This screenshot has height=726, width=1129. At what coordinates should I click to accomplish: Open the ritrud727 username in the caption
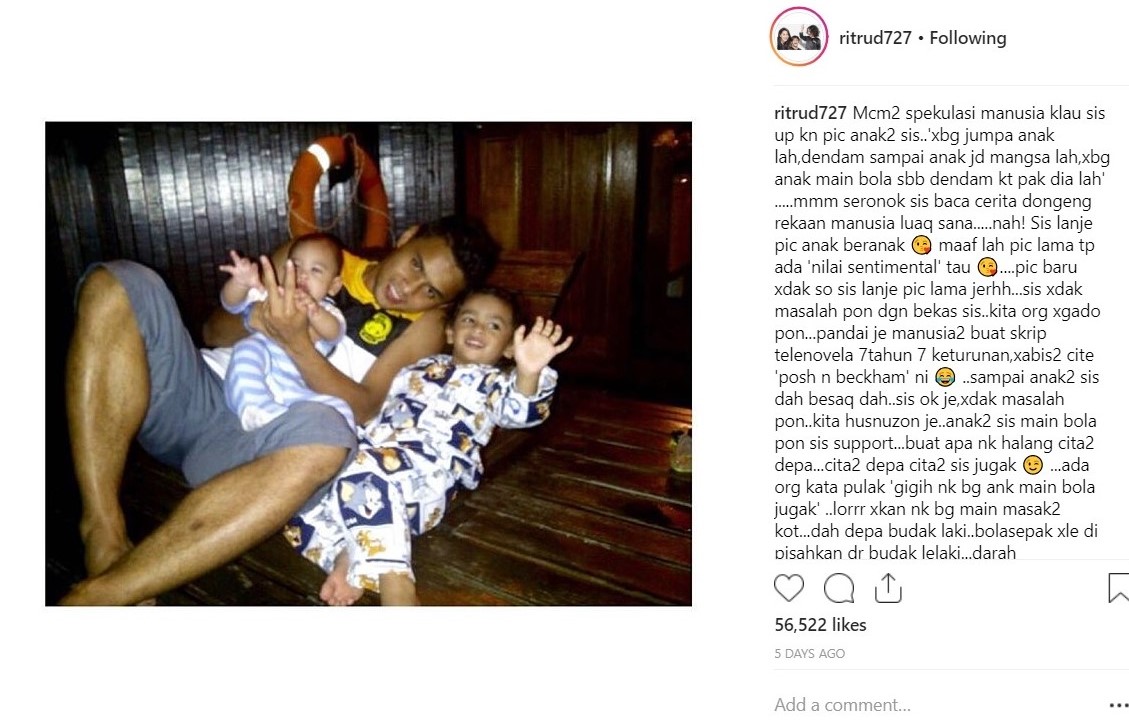pos(810,113)
